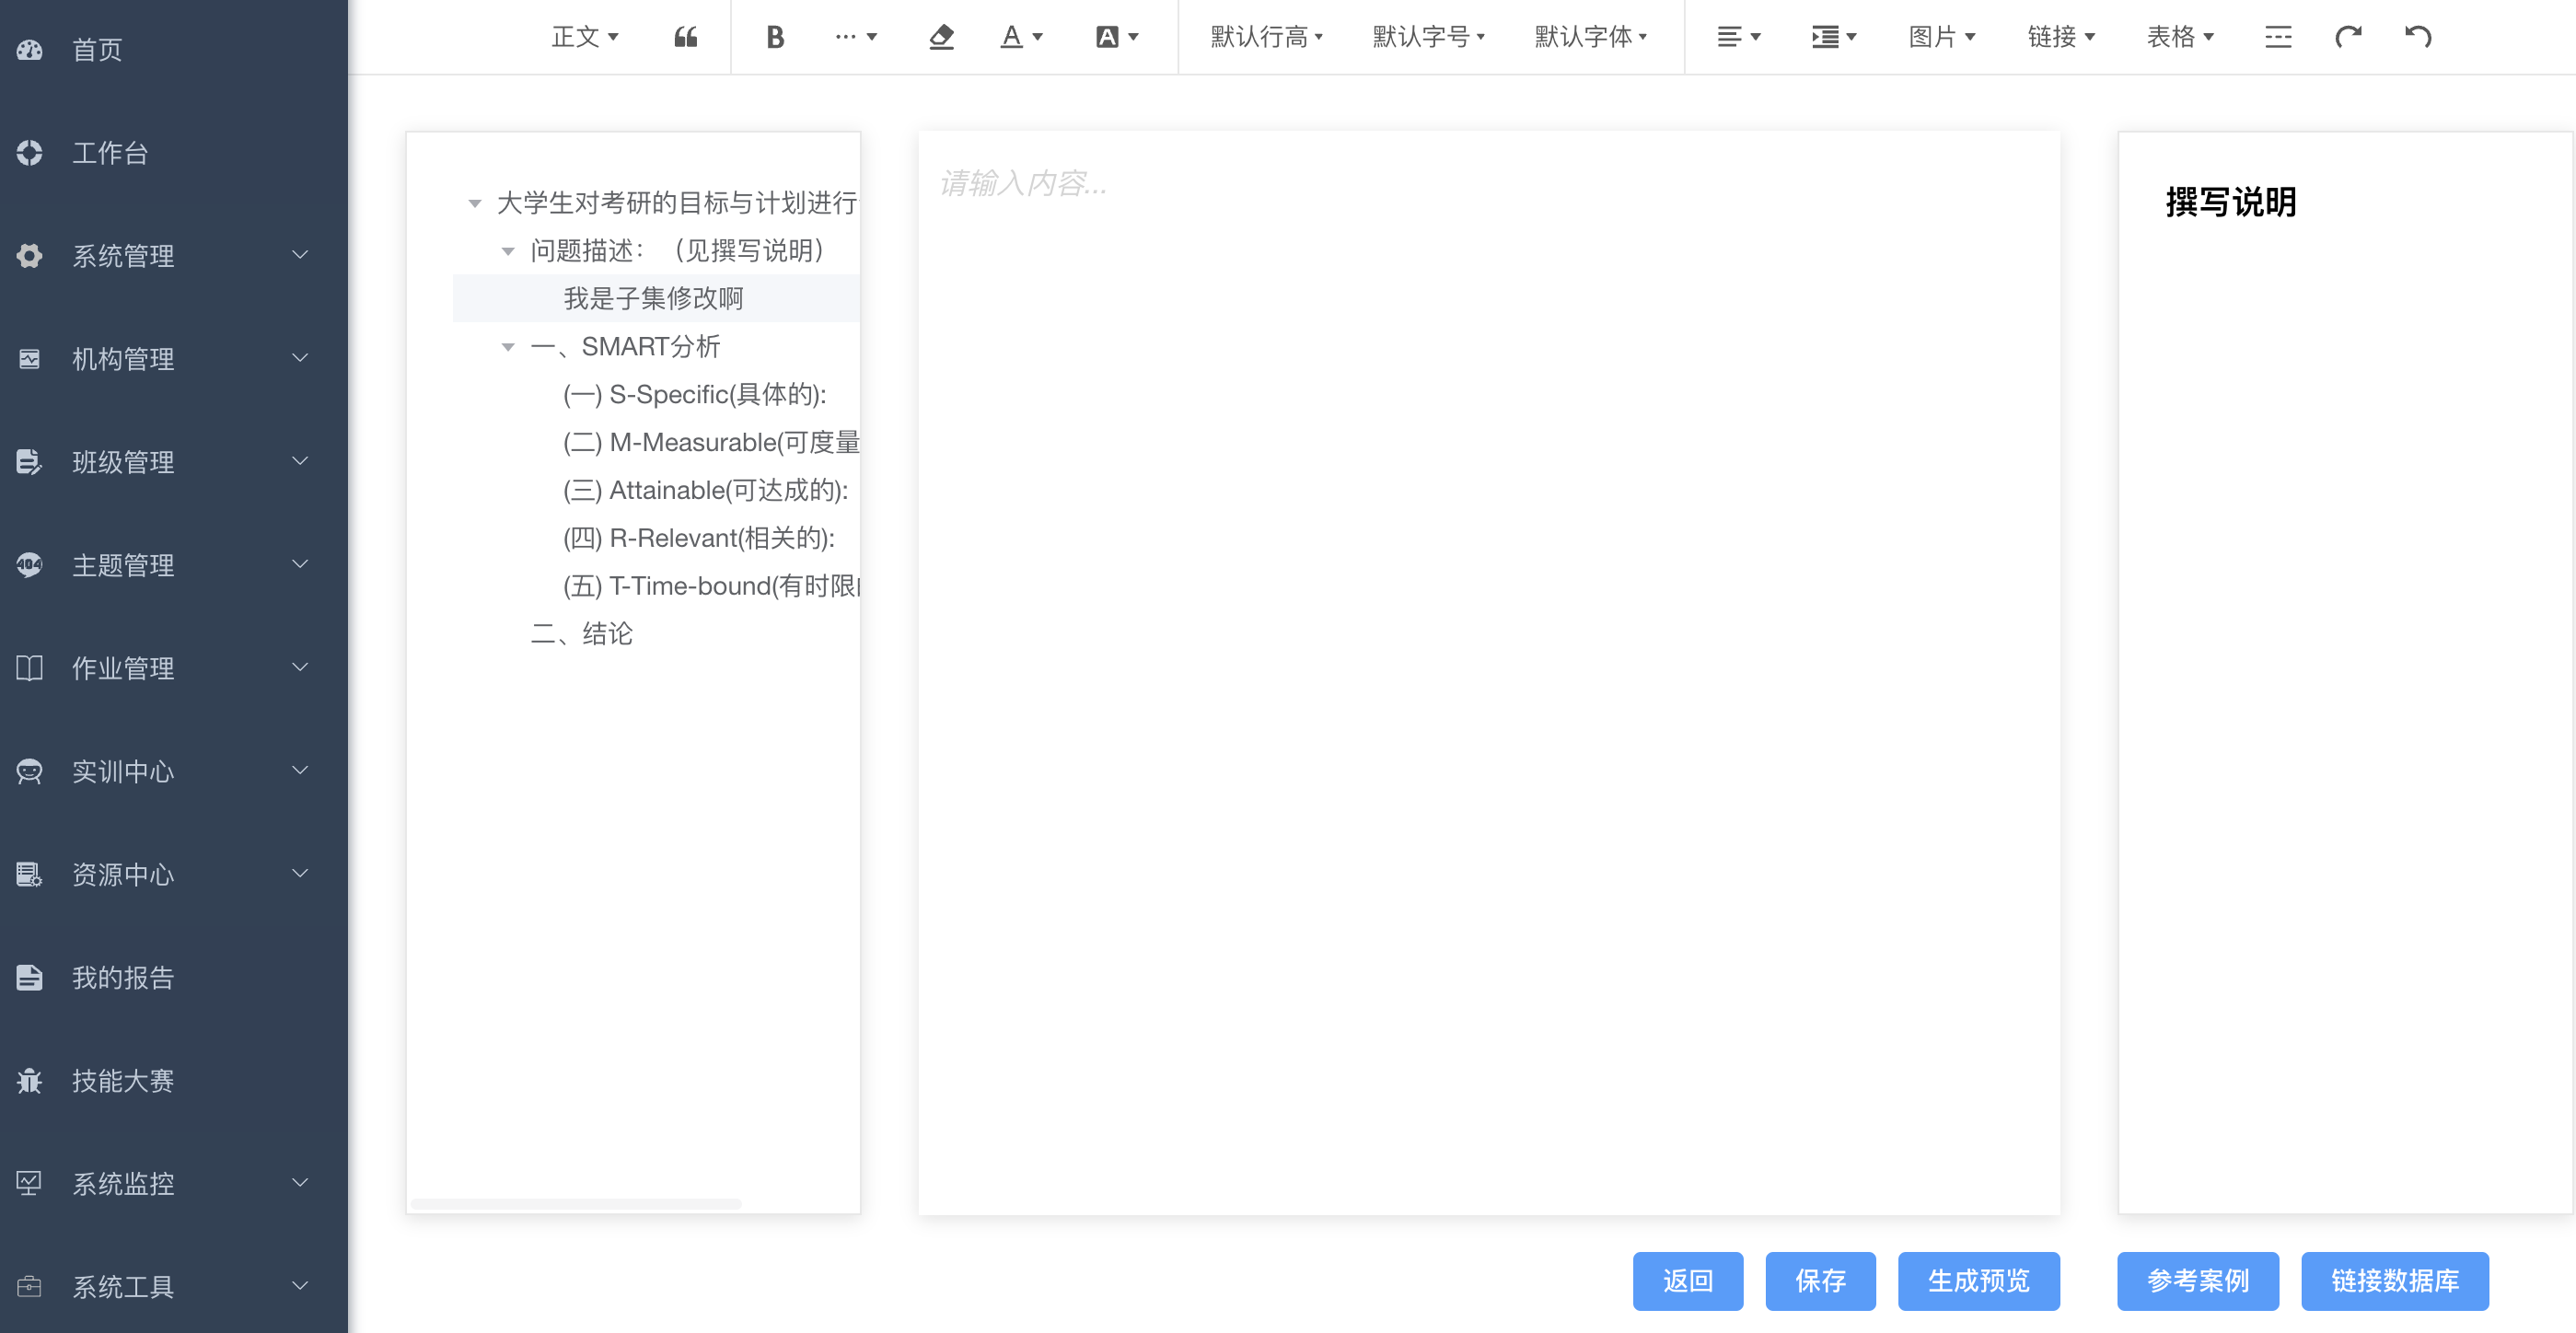The width and height of the screenshot is (2576, 1333).
Task: Click the 链接数据库 button
Action: (2395, 1281)
